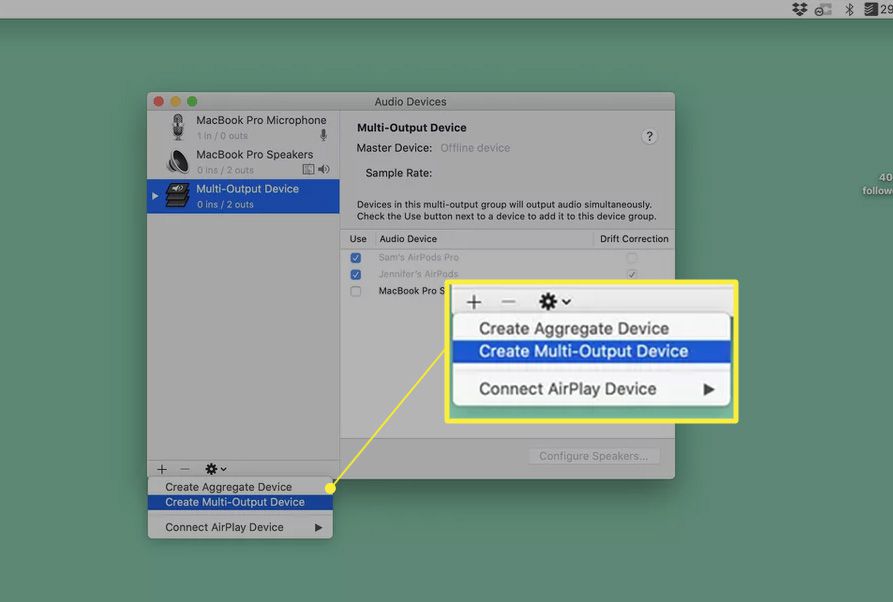Click the minus button to remove device

pyautogui.click(x=185, y=469)
